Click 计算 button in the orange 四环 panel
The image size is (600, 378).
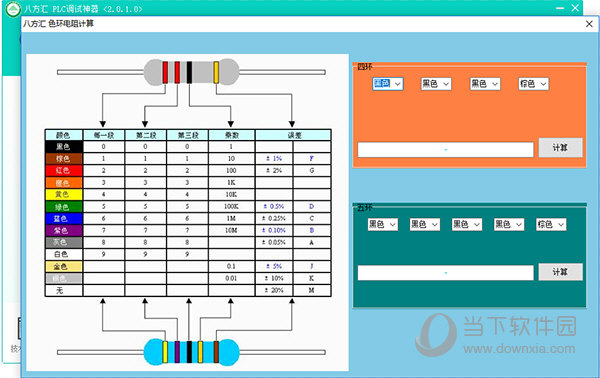click(561, 148)
